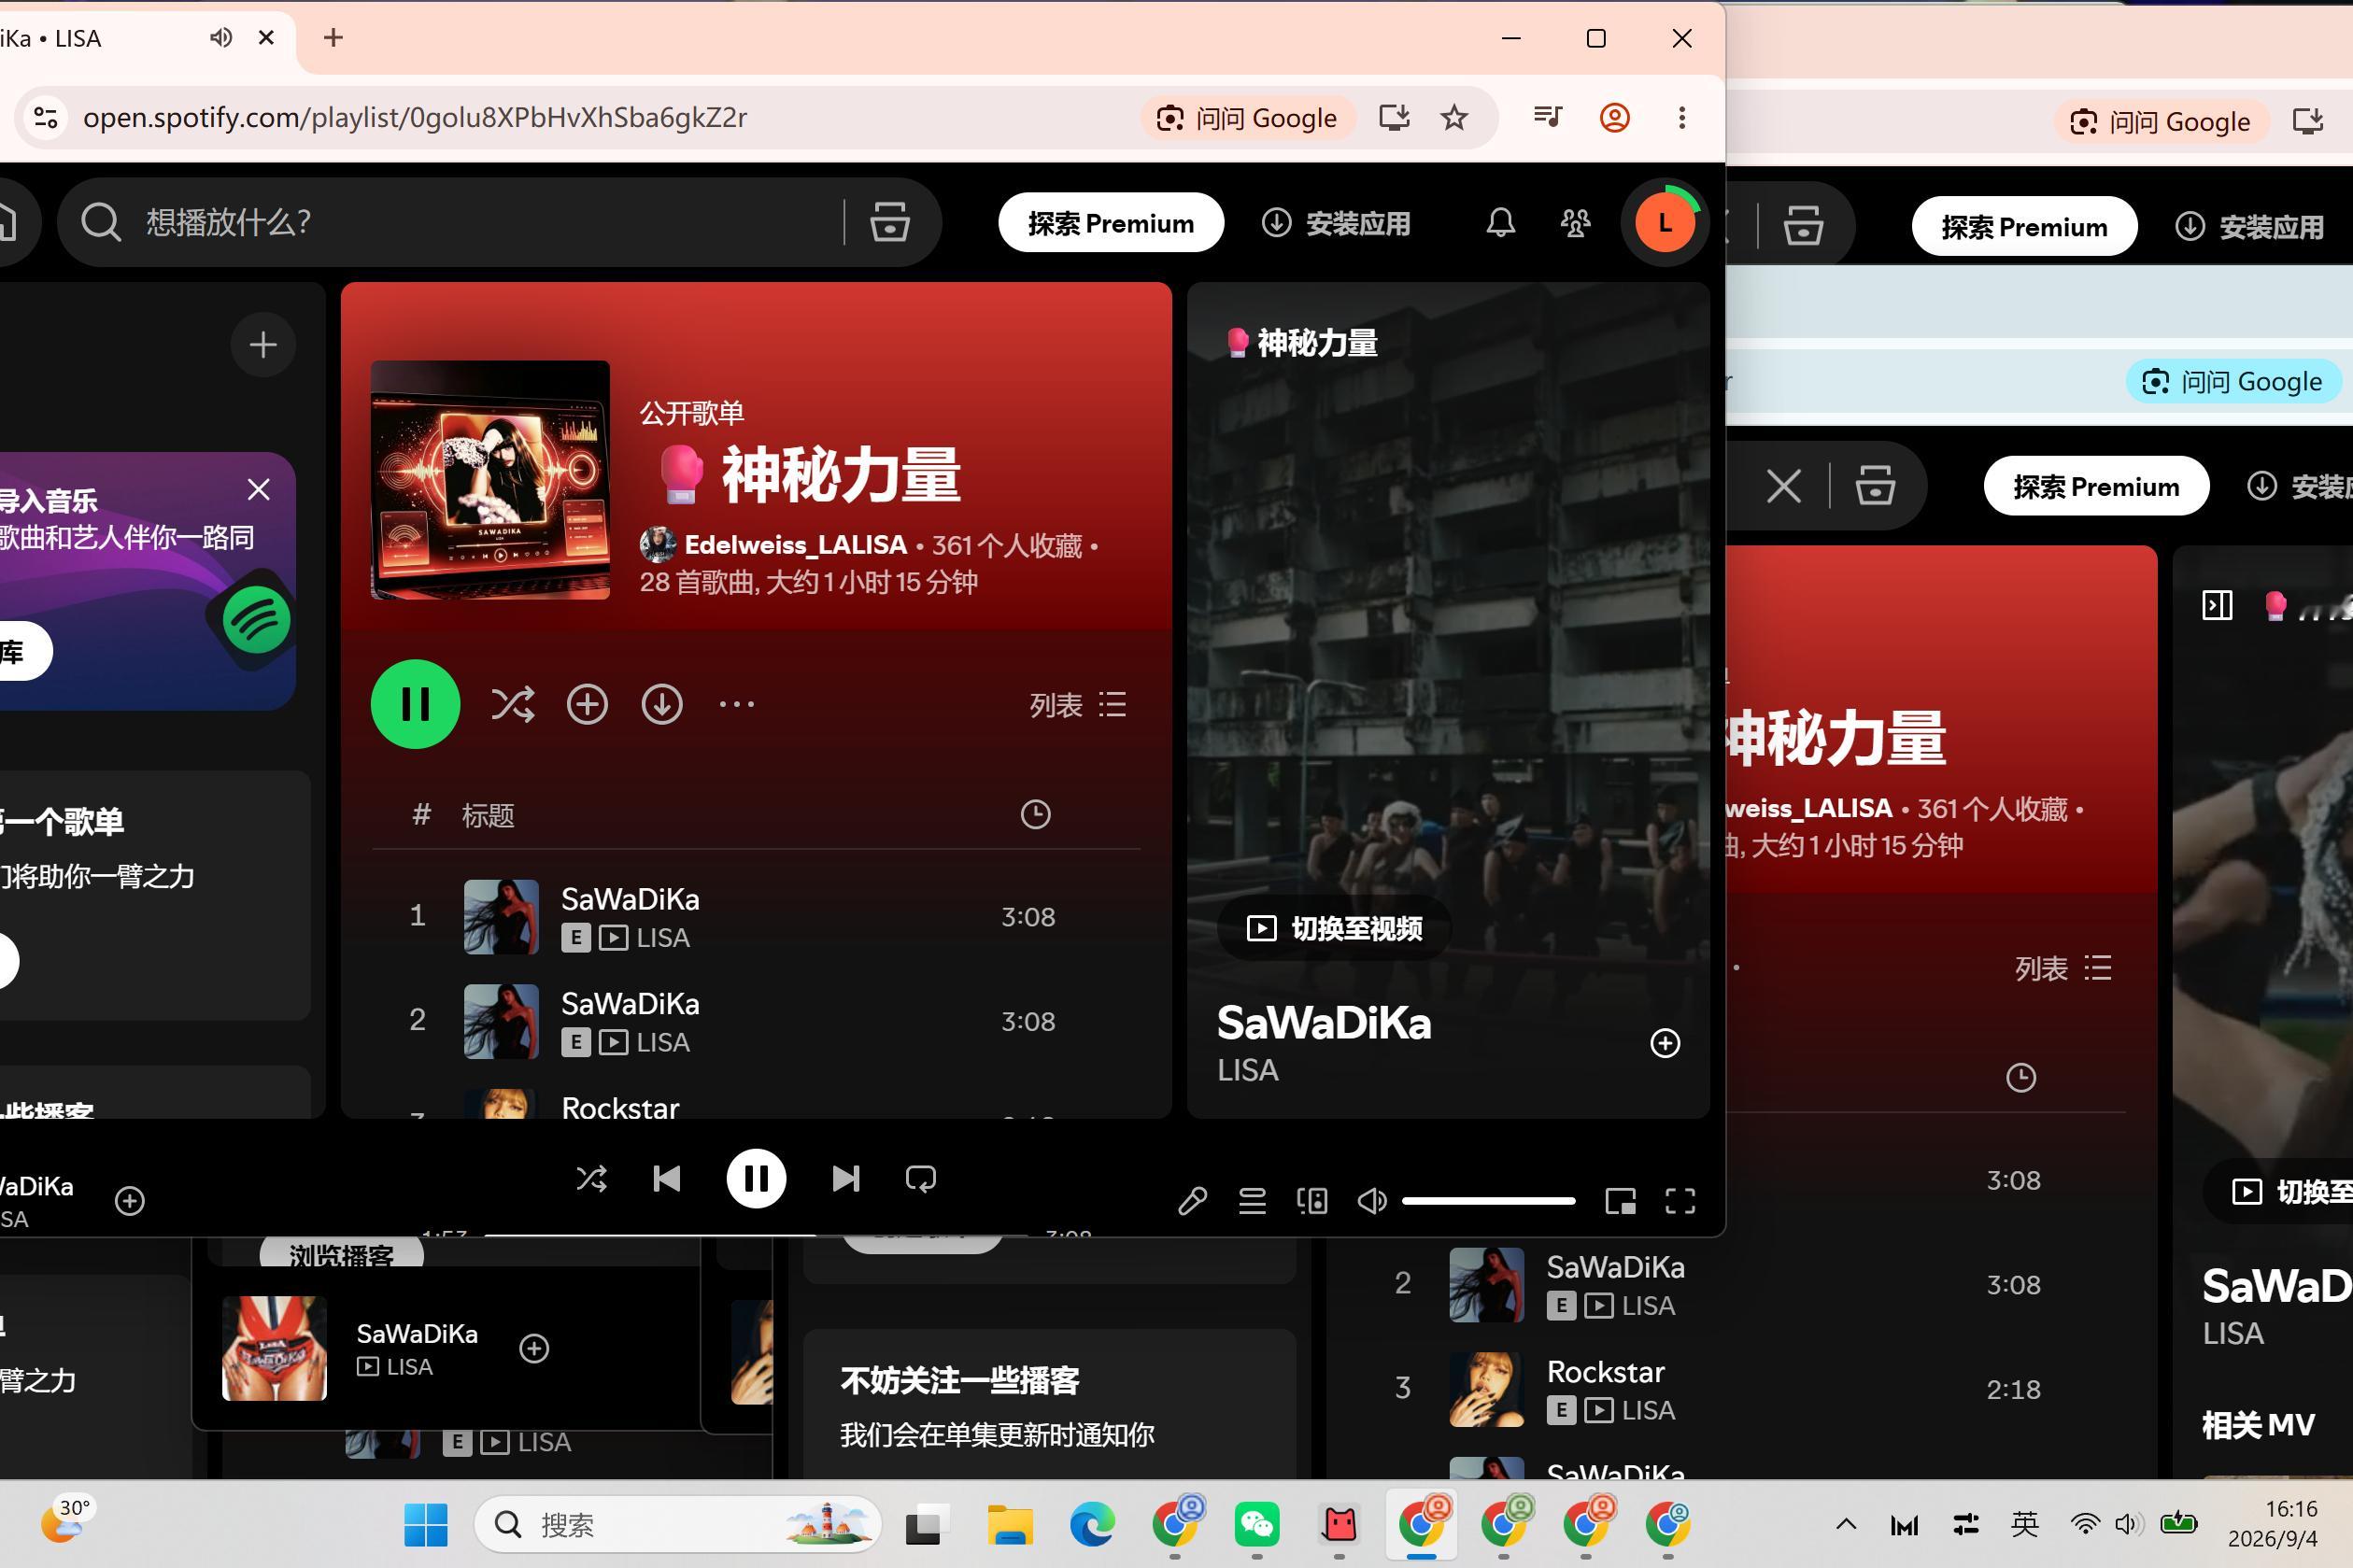Click the Windows taskbar 搜索 box
Viewport: 2353px width, 1568px height.
pyautogui.click(x=678, y=1524)
